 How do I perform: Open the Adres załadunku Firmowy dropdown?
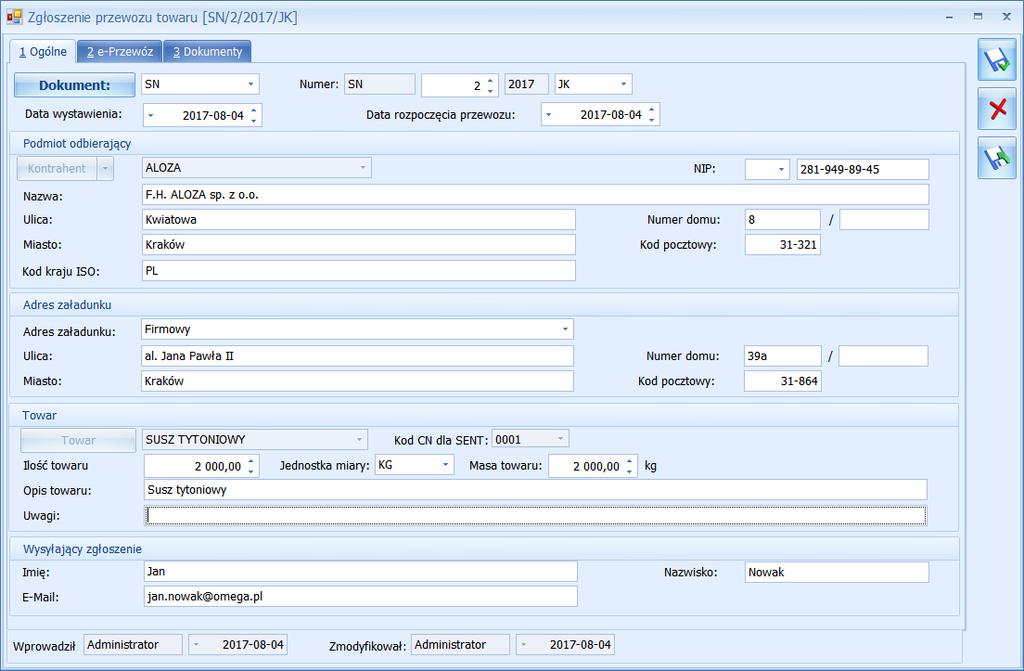click(x=565, y=329)
